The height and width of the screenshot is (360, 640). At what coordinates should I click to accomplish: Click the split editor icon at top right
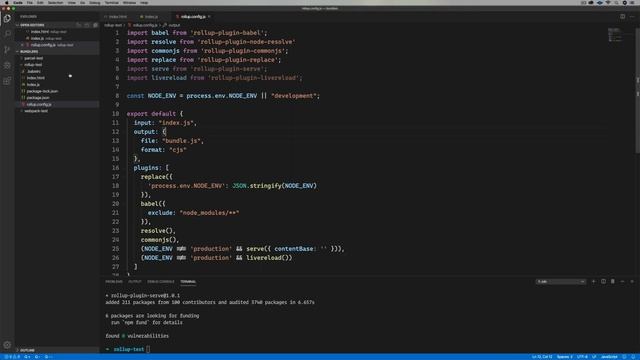pyautogui.click(x=622, y=17)
